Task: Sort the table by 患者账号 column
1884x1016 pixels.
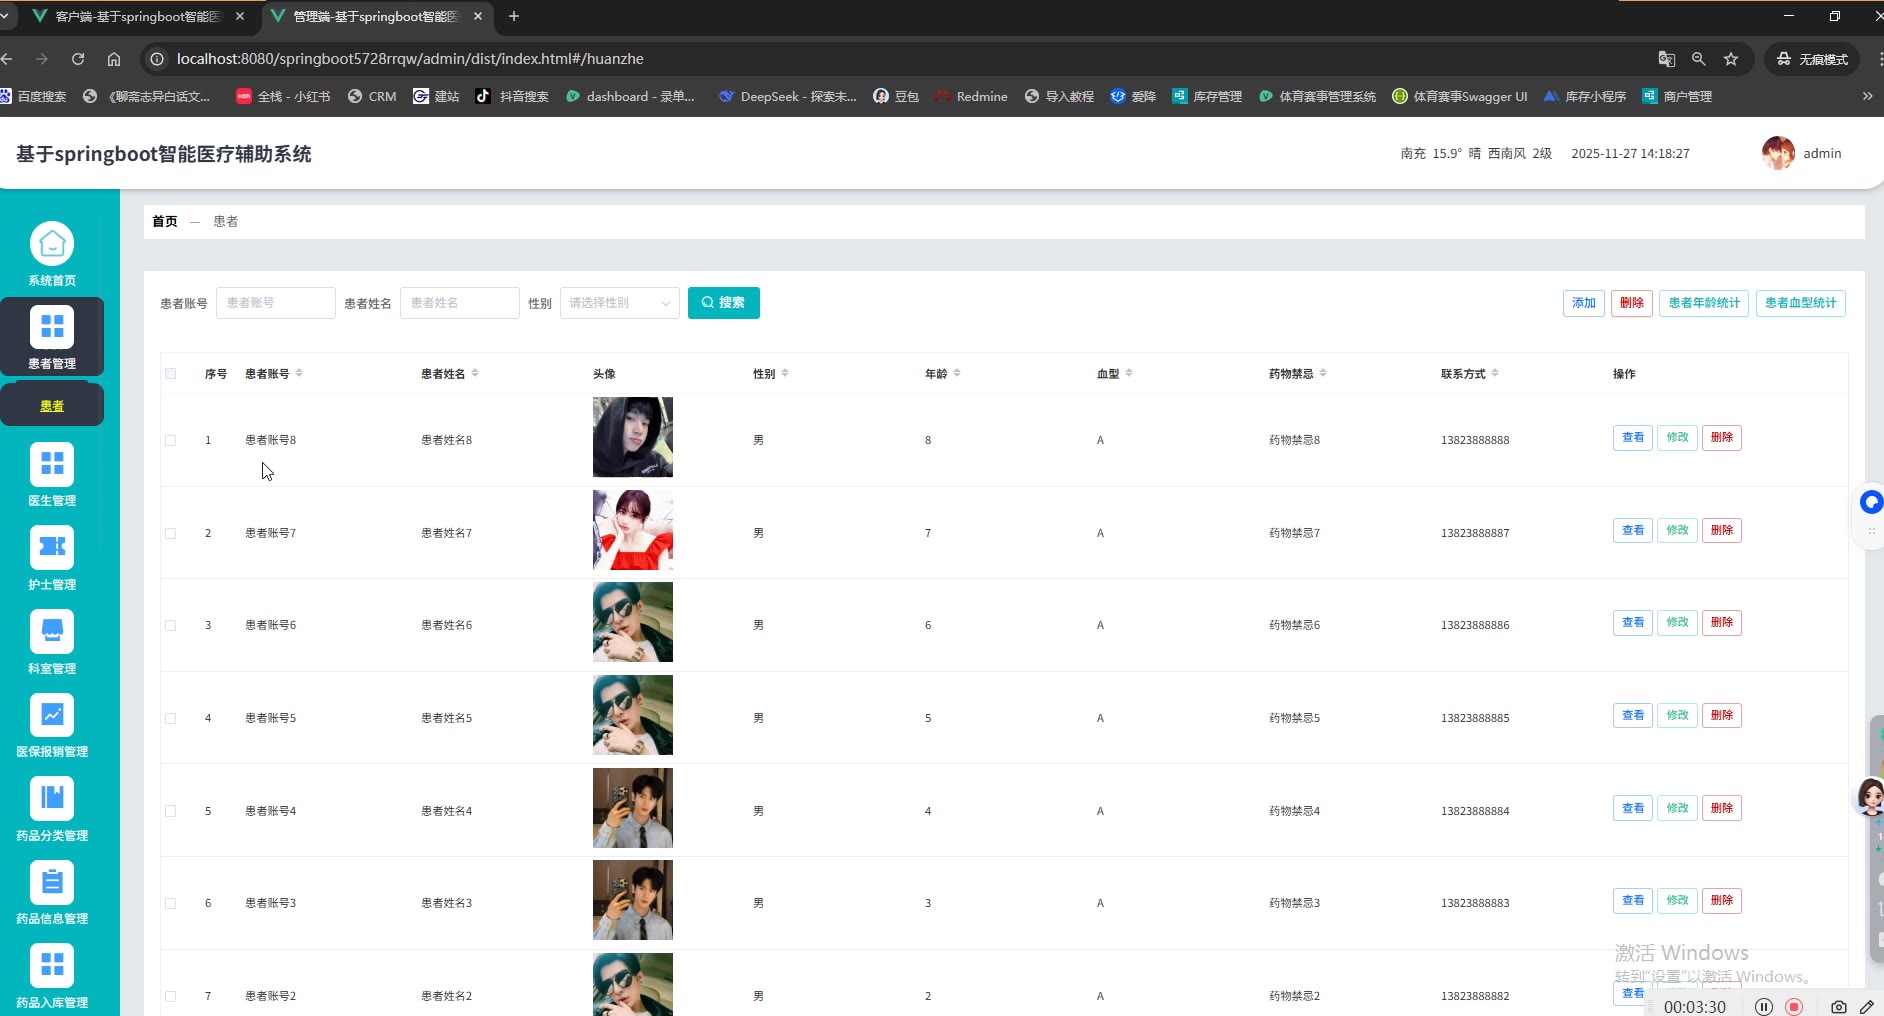Action: [x=299, y=373]
